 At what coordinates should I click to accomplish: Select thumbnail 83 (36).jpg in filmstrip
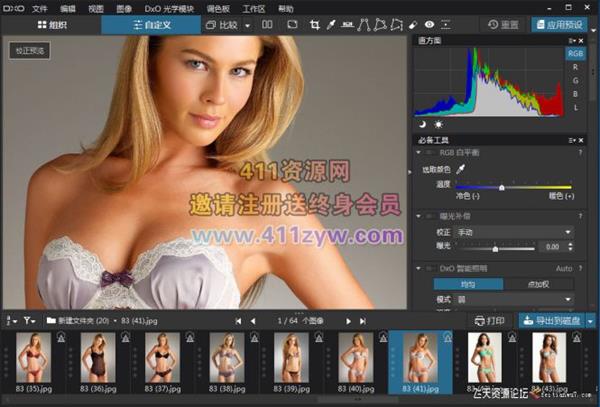pos(98,358)
